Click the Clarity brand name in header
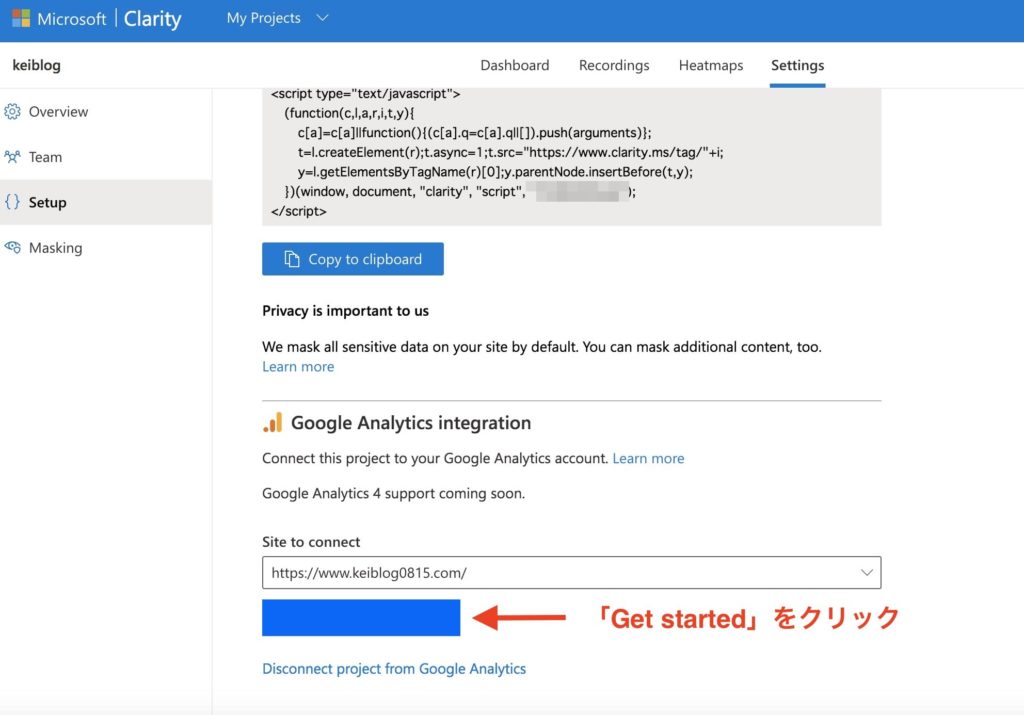The width and height of the screenshot is (1024, 715). pyautogui.click(x=153, y=18)
